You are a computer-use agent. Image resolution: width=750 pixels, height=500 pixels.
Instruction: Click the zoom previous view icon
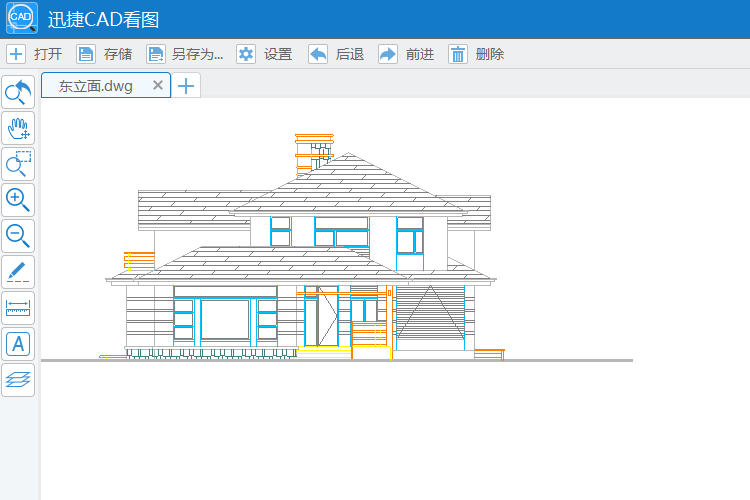point(18,92)
